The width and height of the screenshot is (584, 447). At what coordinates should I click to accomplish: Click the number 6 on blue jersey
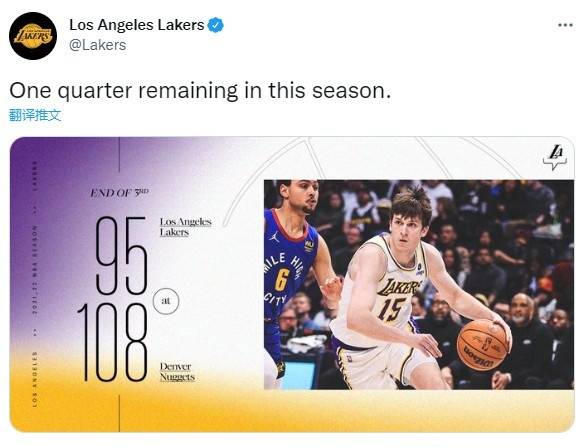[282, 280]
